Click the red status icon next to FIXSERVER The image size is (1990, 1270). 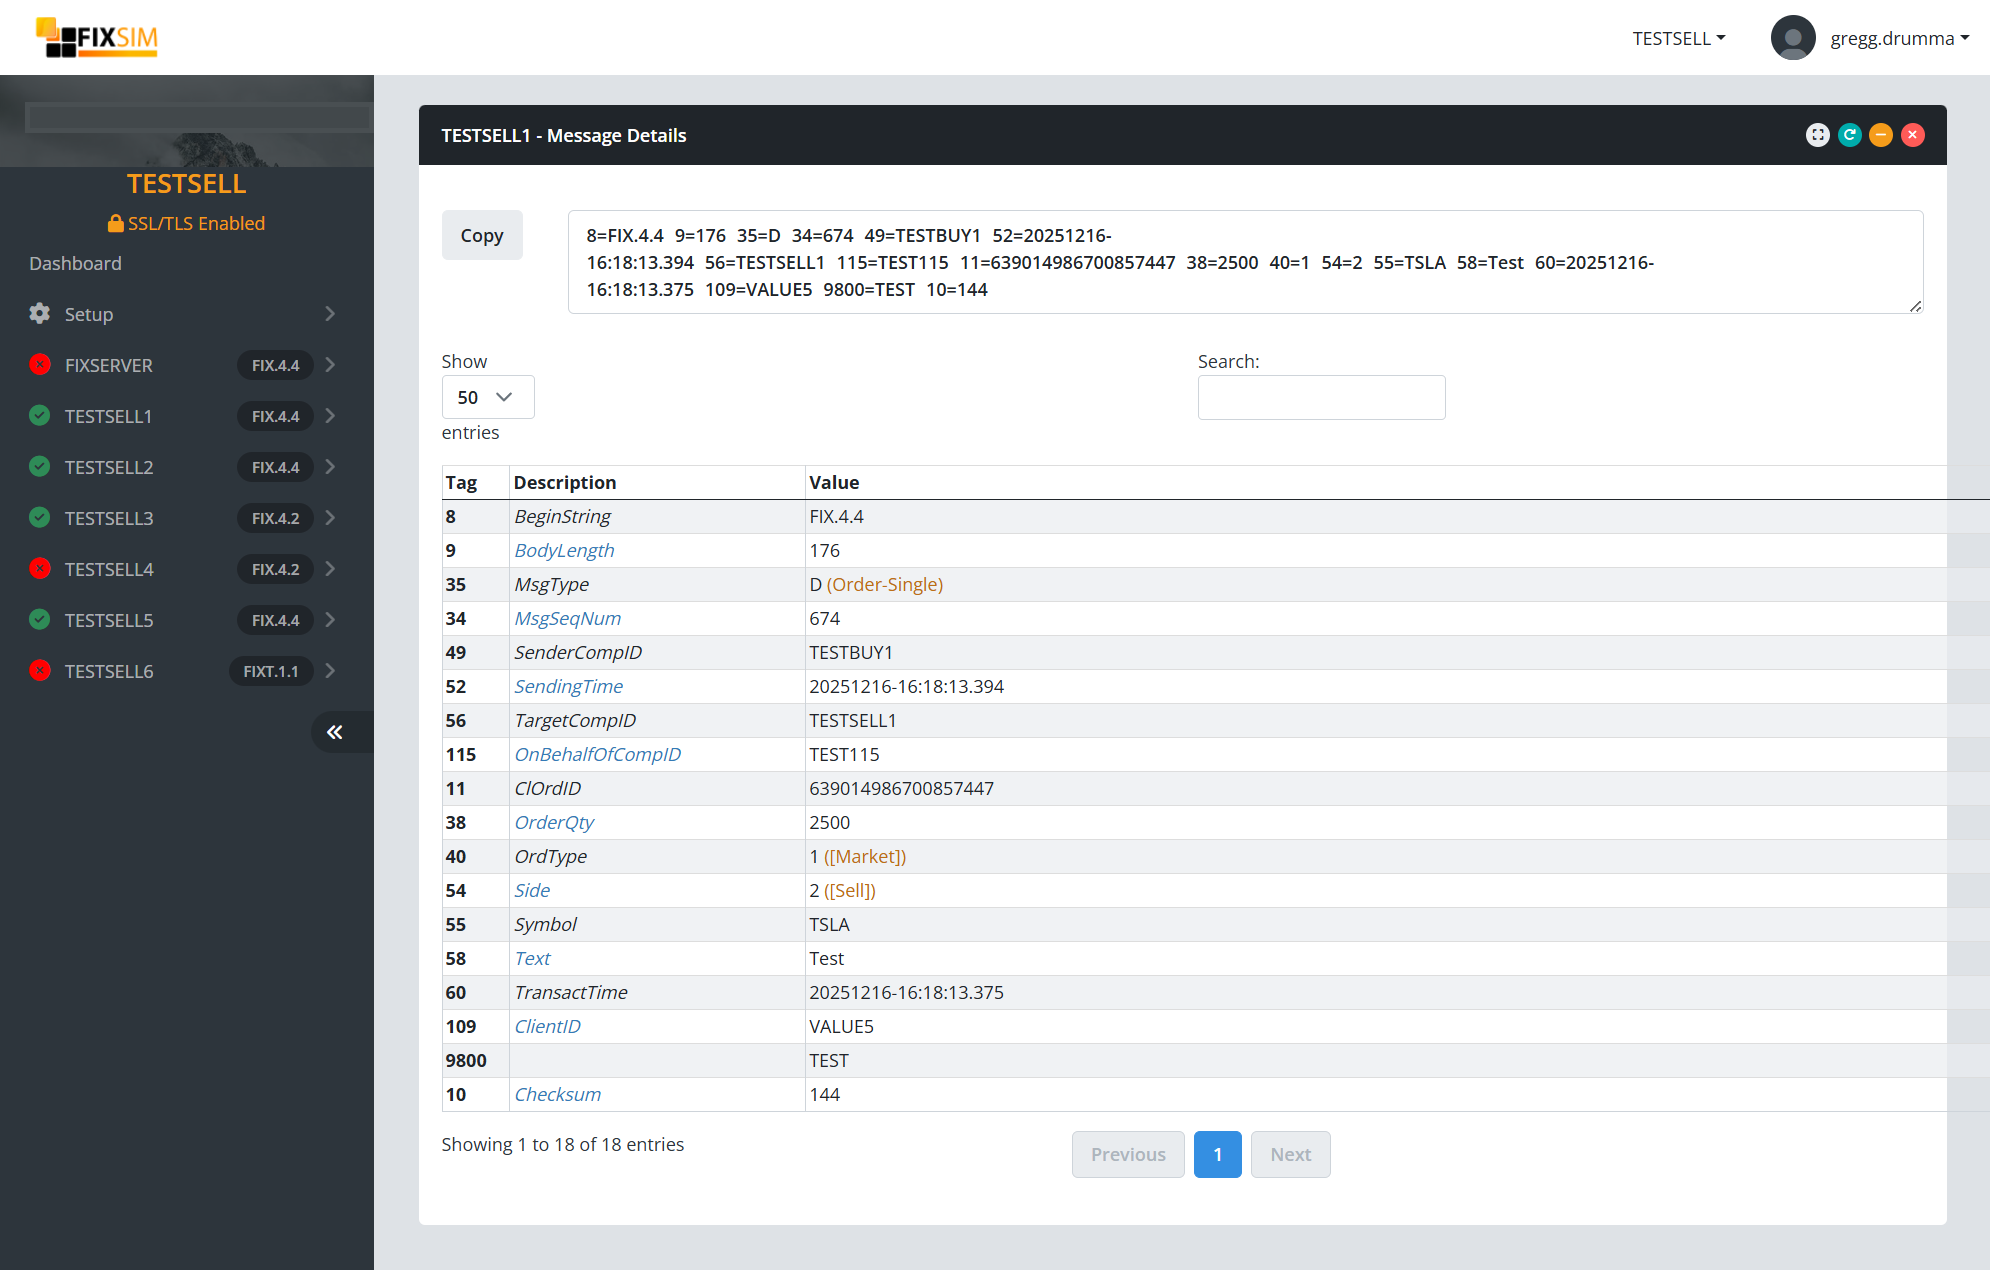(39, 365)
